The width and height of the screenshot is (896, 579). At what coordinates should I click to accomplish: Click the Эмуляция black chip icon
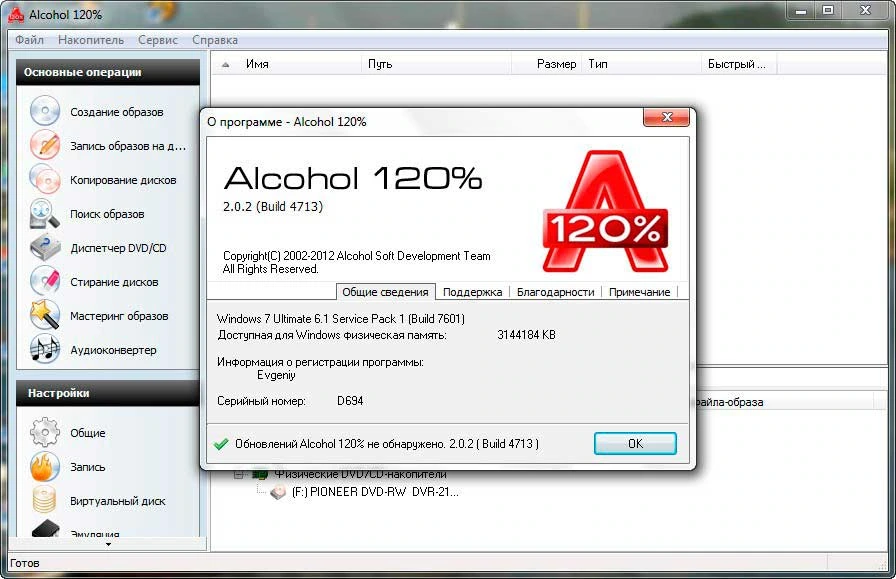pos(46,529)
